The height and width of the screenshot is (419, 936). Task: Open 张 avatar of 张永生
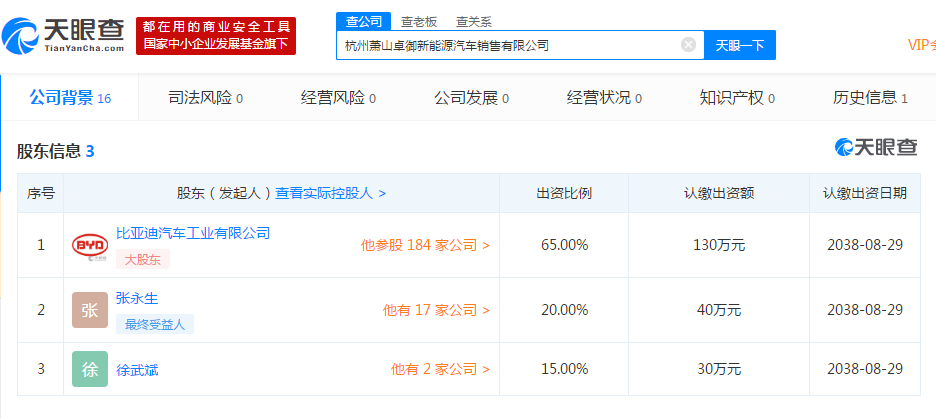coord(90,310)
